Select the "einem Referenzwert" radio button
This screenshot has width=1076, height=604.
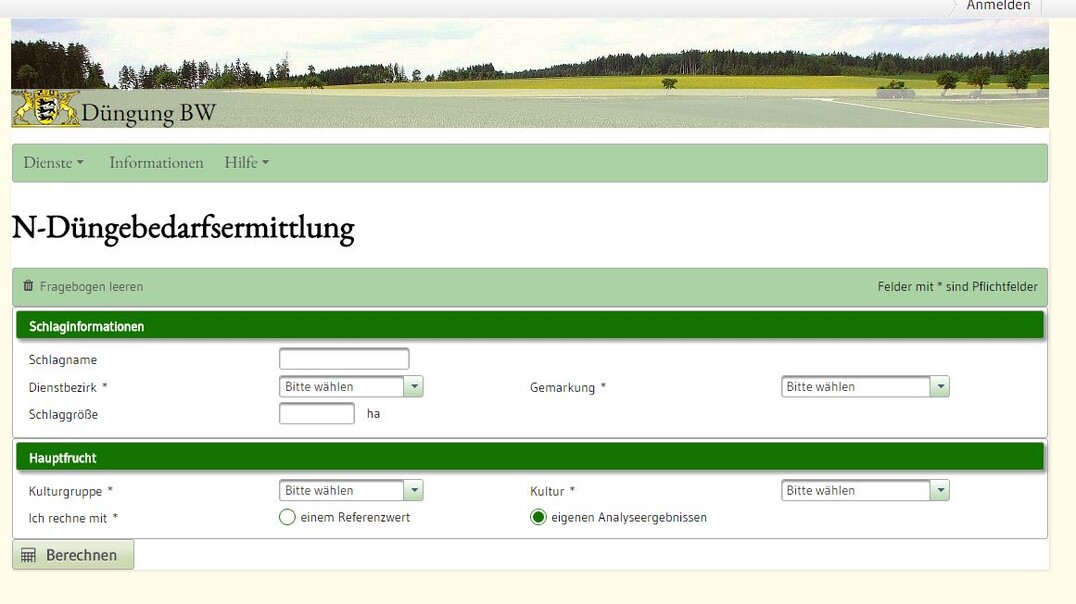pos(287,517)
